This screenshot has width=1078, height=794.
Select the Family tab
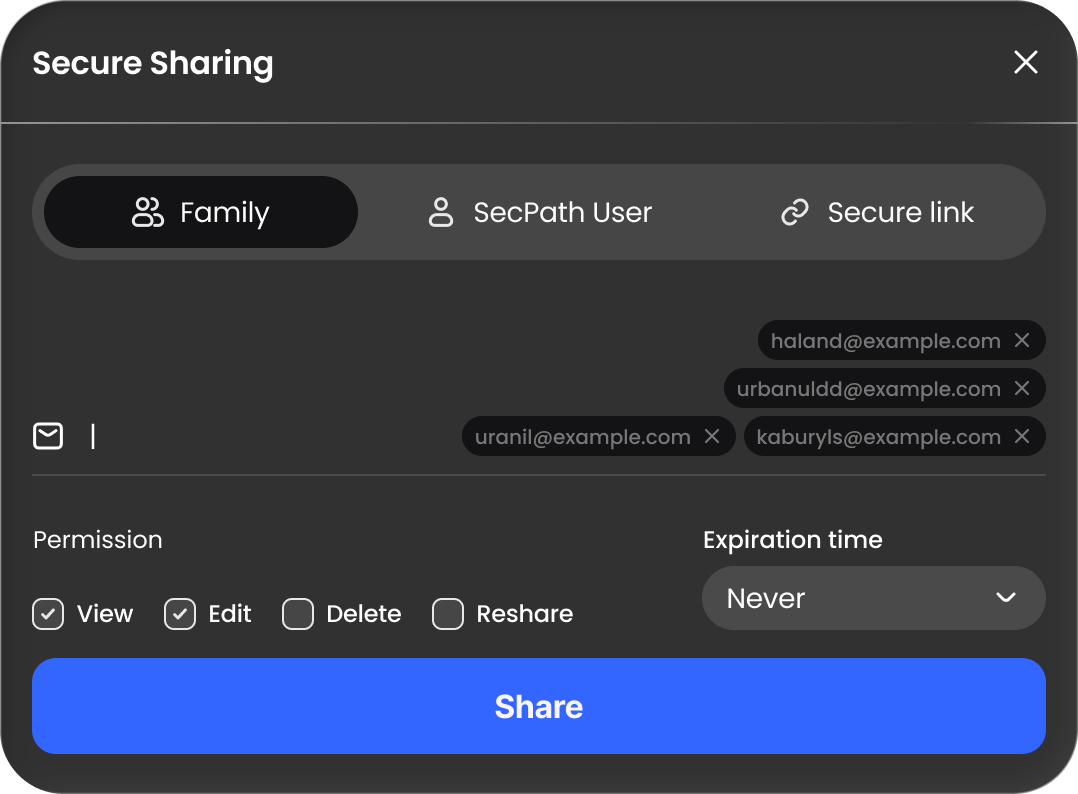[x=201, y=212]
